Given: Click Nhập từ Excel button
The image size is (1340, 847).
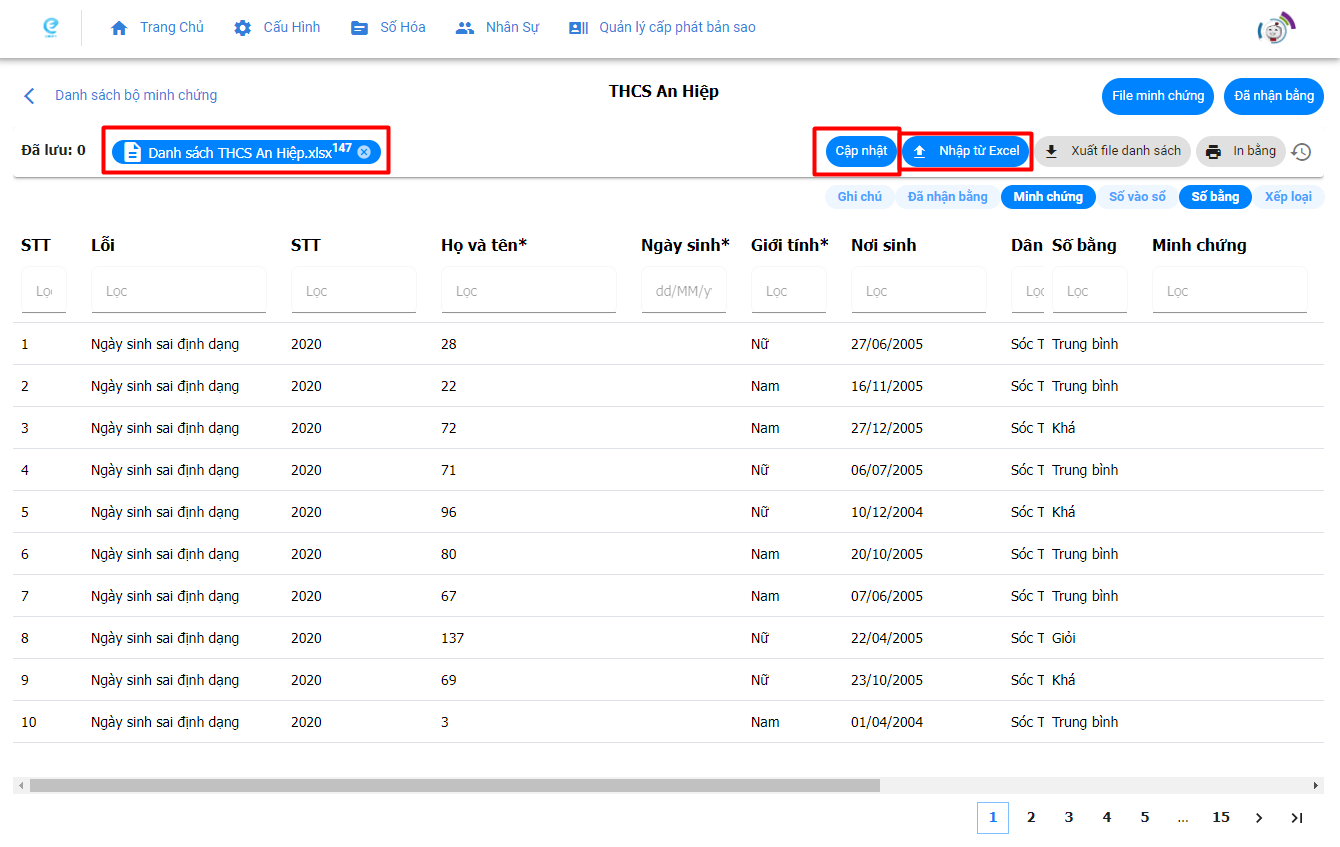Looking at the screenshot, I should (965, 151).
